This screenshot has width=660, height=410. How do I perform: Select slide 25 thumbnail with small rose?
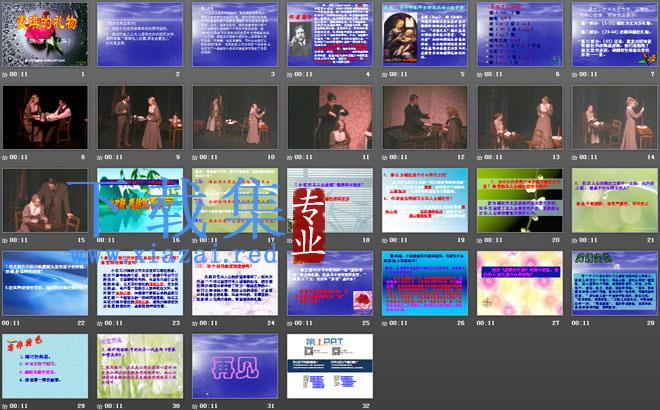point(330,283)
